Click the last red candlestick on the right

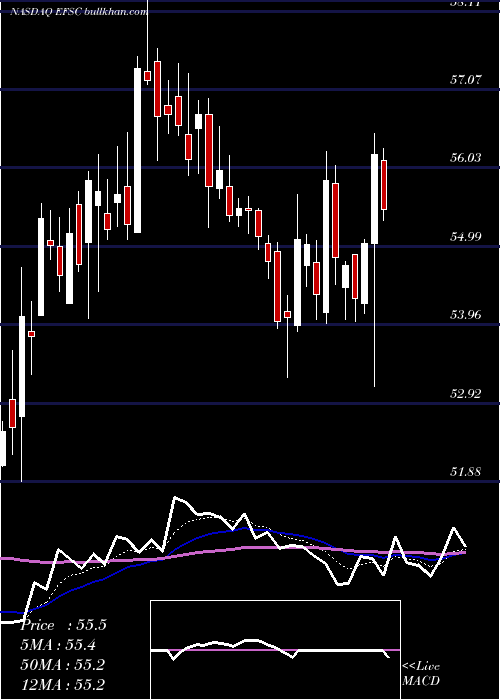click(383, 185)
